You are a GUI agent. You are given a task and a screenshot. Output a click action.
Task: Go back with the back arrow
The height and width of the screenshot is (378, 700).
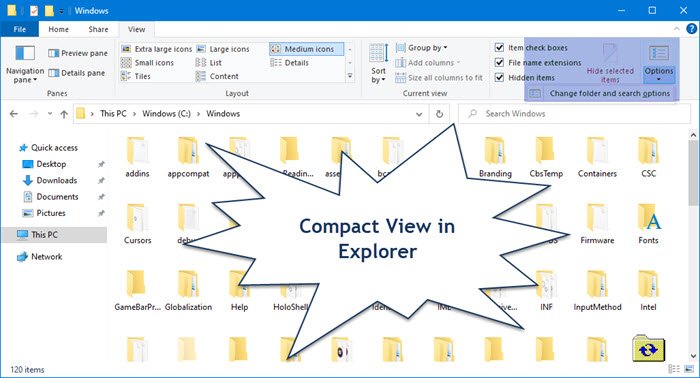14,114
